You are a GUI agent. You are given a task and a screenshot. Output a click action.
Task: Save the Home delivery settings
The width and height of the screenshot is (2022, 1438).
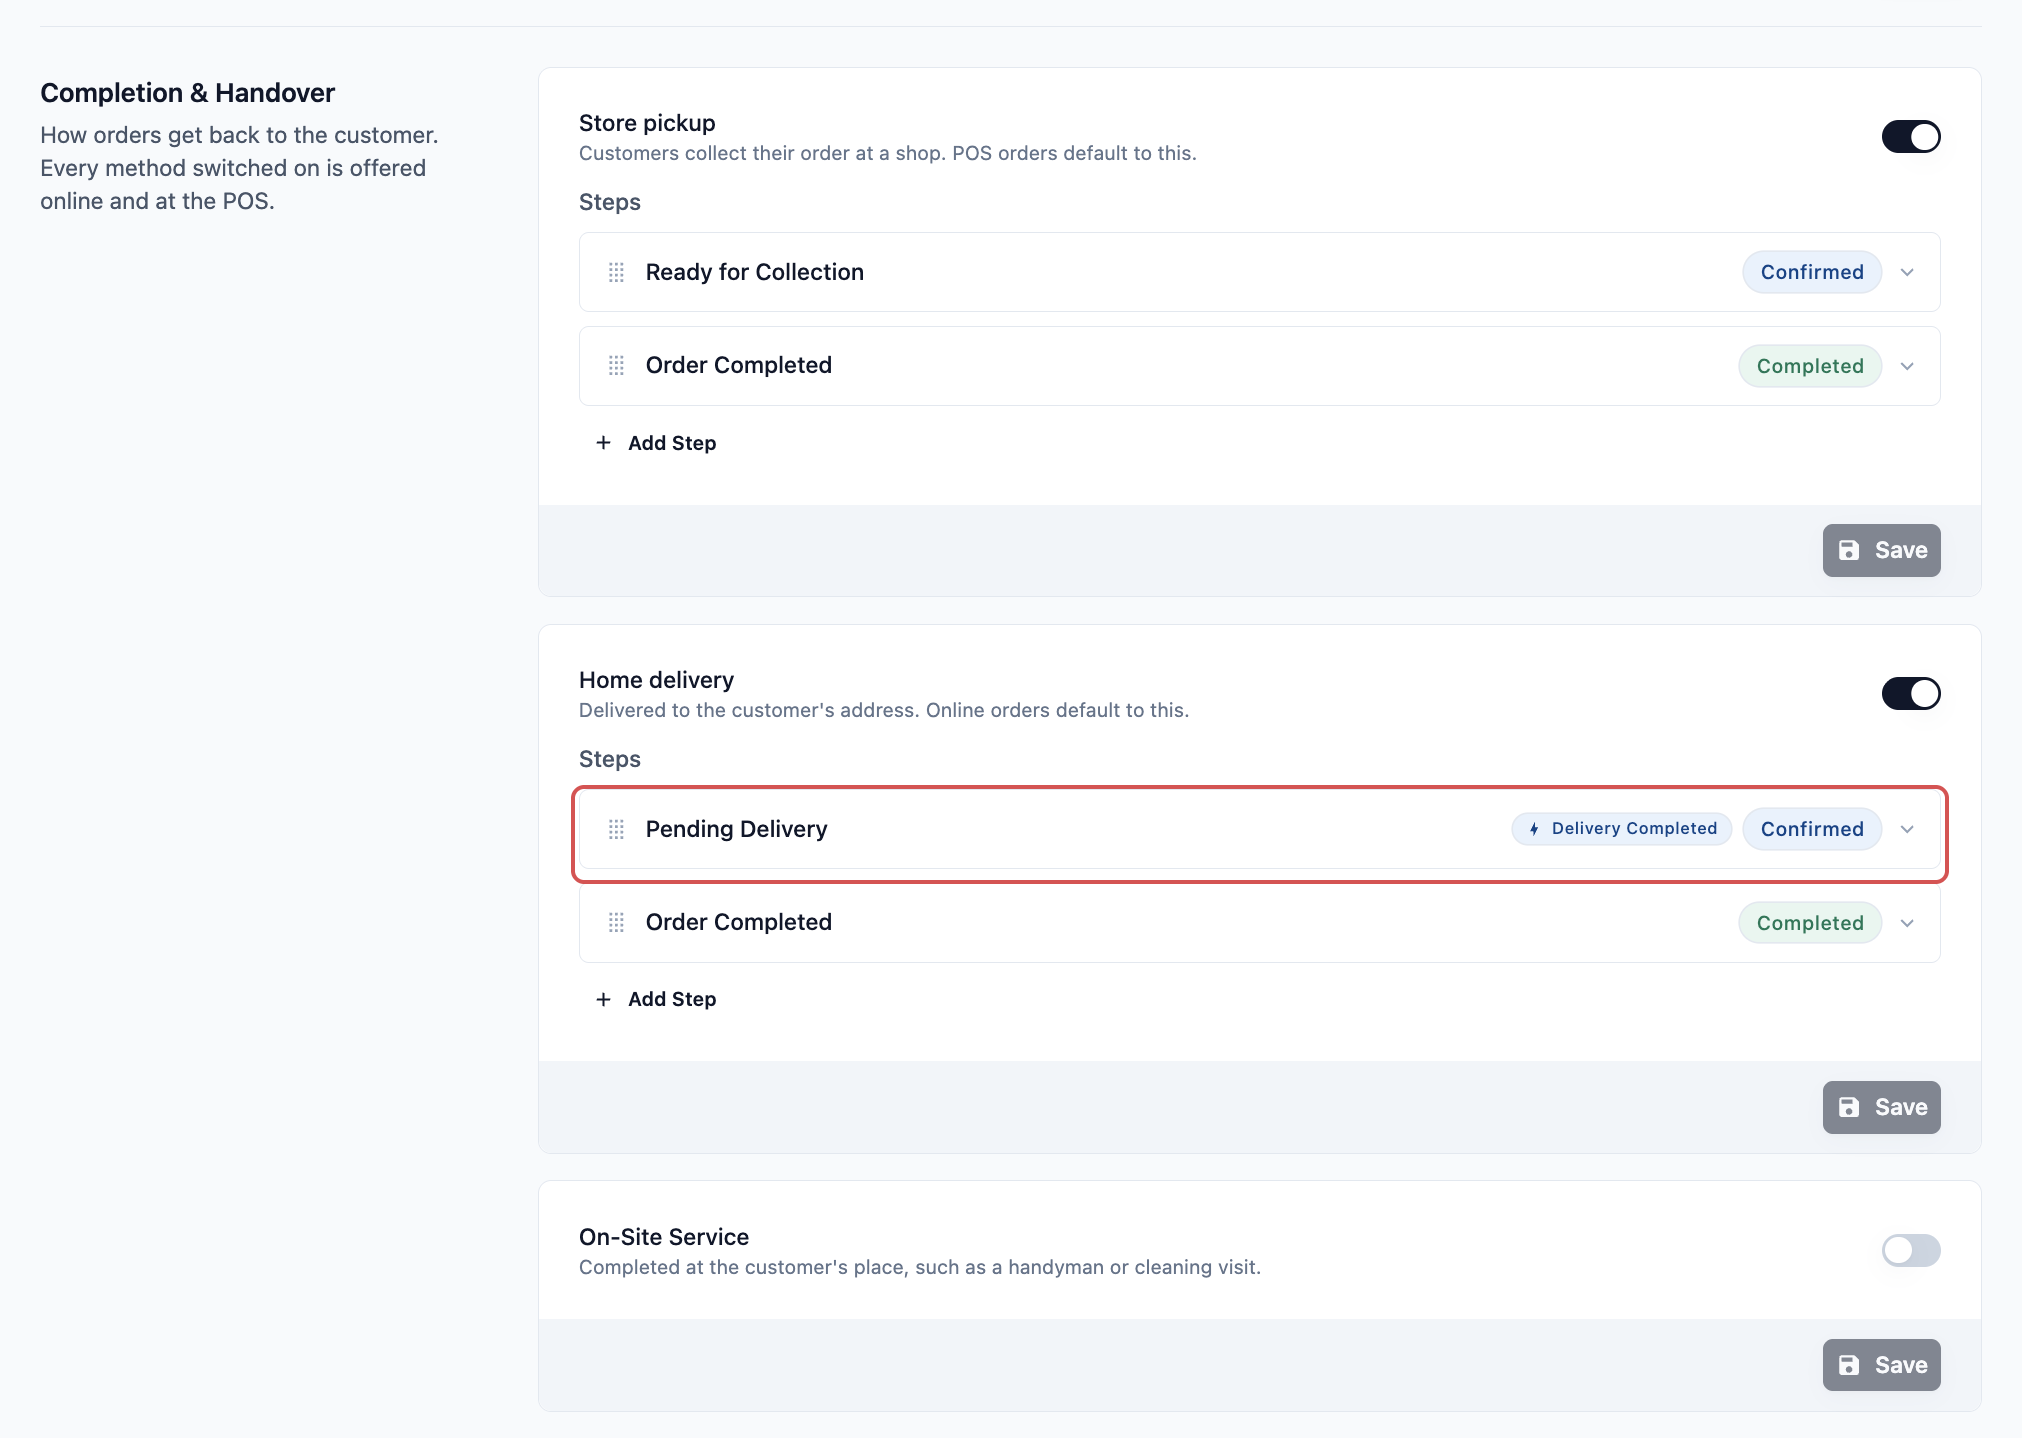click(1881, 1107)
